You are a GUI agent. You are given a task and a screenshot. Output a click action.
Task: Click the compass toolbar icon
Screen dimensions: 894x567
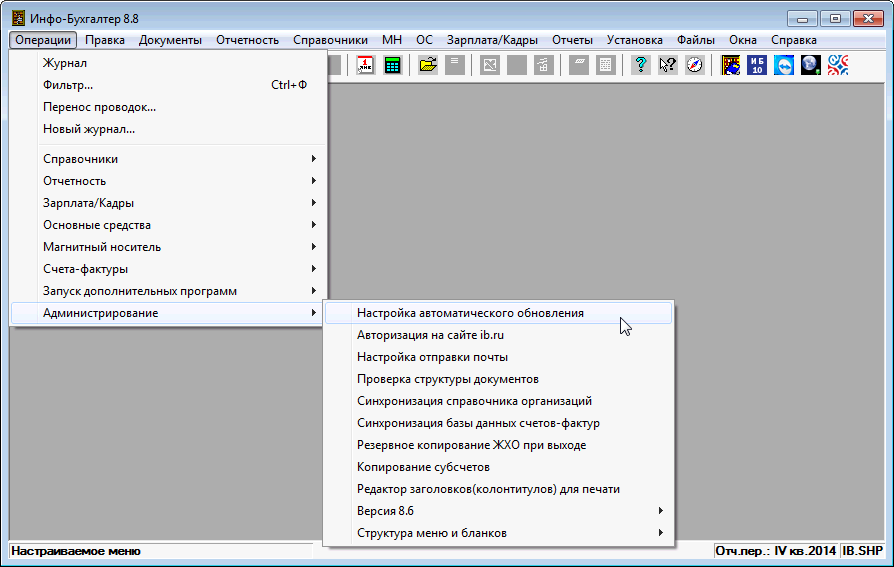[694, 65]
